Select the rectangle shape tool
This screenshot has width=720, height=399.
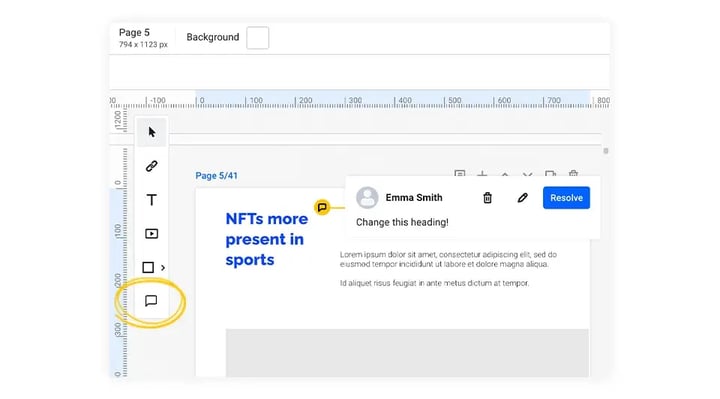148,267
